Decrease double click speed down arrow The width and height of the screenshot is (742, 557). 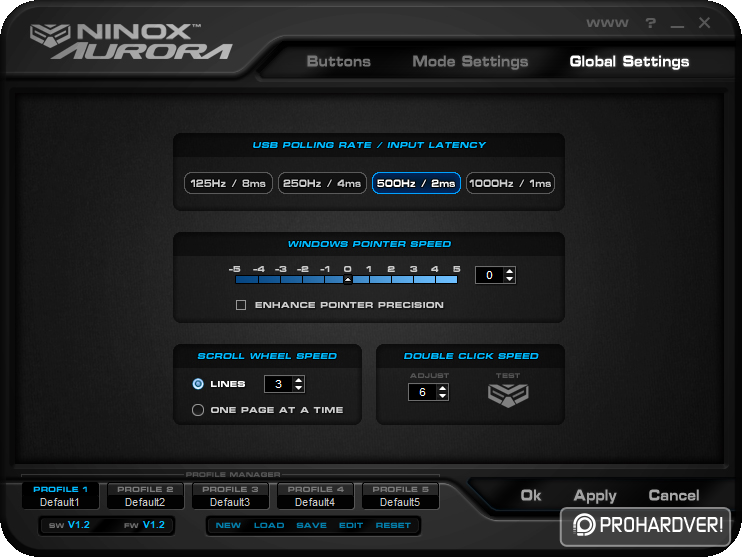(x=442, y=396)
